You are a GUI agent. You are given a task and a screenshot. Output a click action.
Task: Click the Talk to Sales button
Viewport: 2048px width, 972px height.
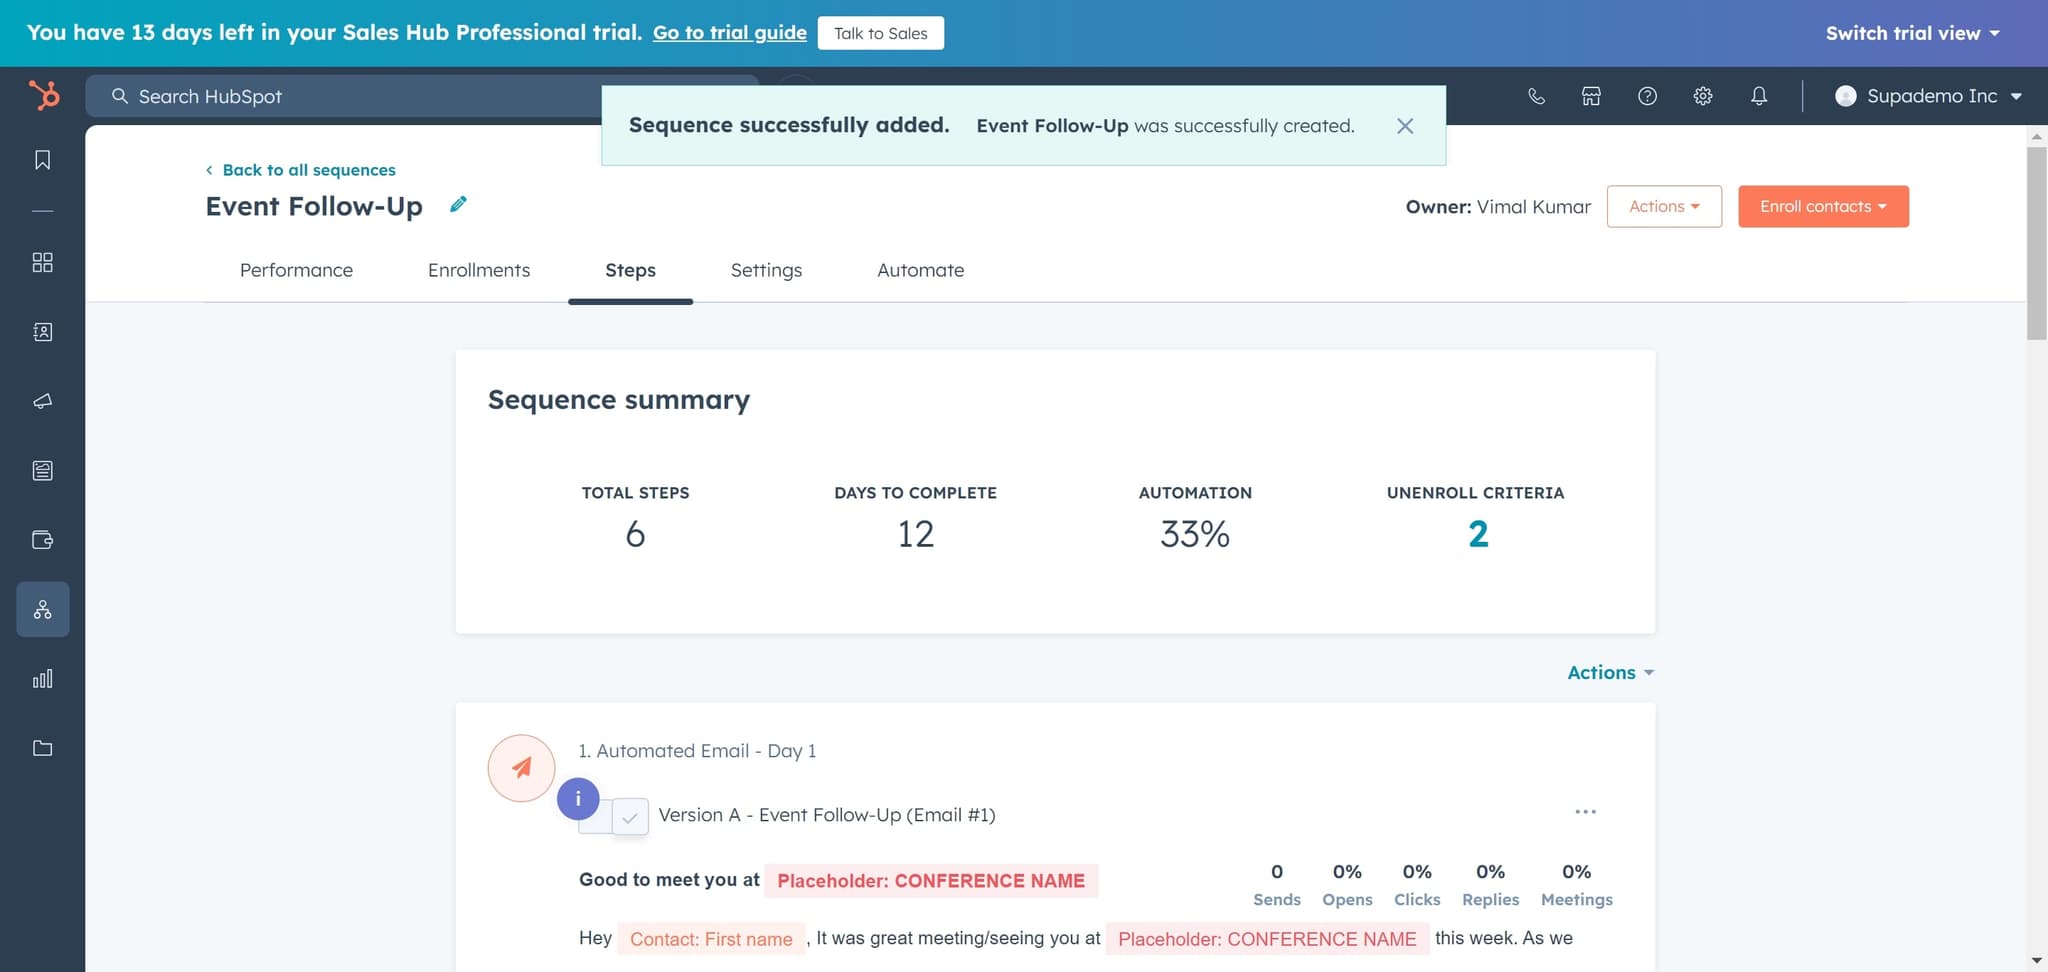[x=880, y=32]
